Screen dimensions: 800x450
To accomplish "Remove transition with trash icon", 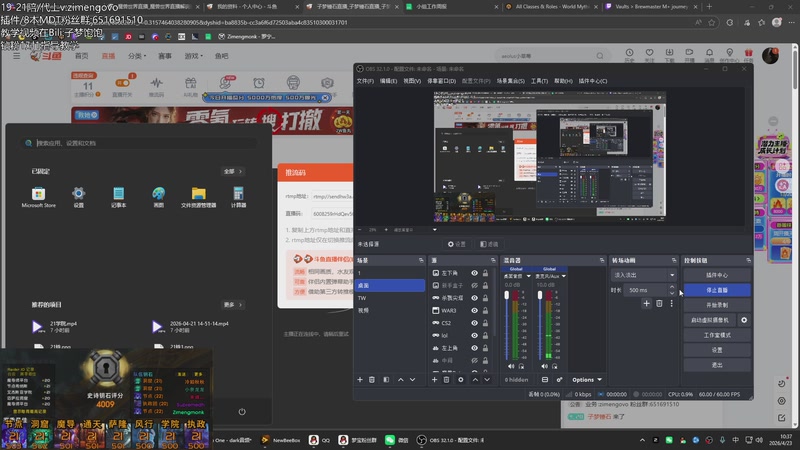I will point(659,304).
